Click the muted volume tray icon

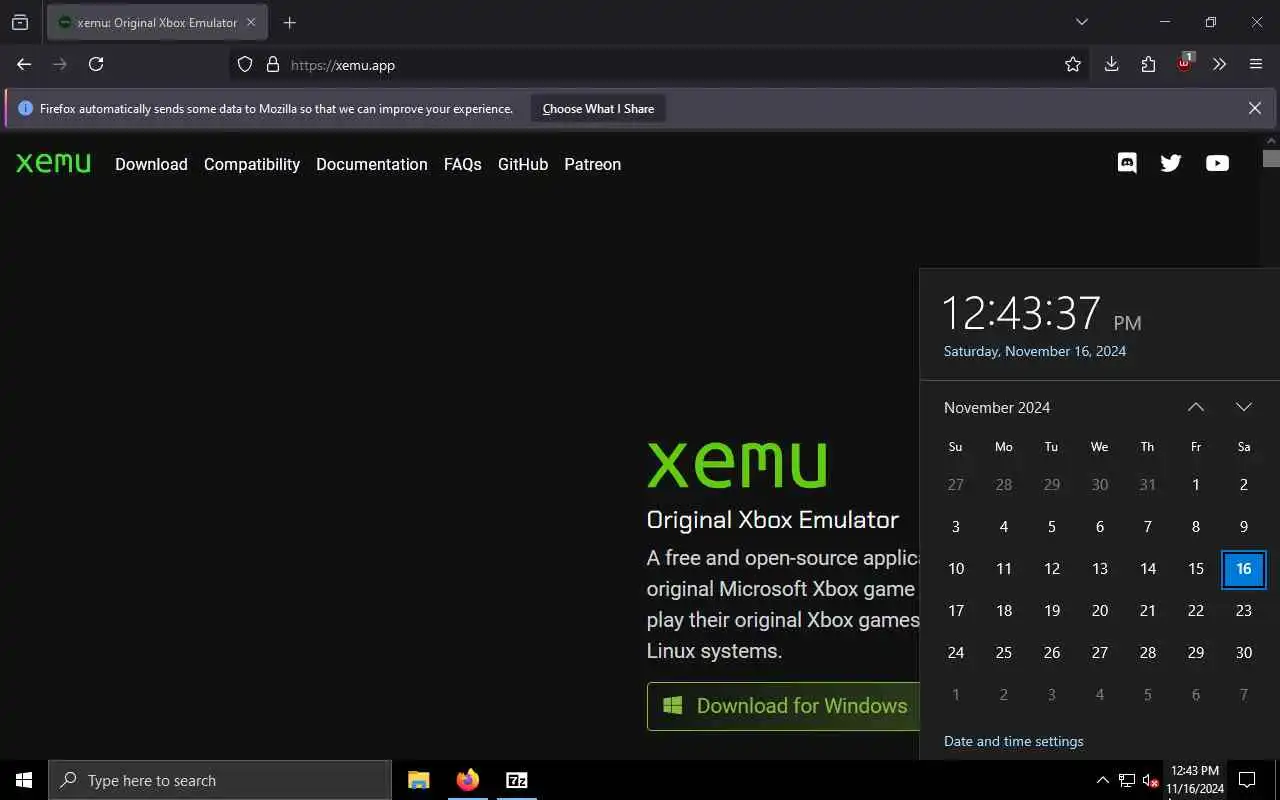coord(1150,780)
